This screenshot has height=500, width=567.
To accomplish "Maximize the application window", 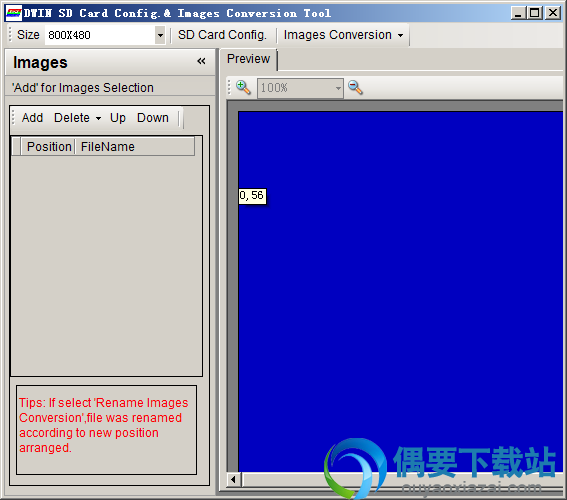I will point(535,13).
